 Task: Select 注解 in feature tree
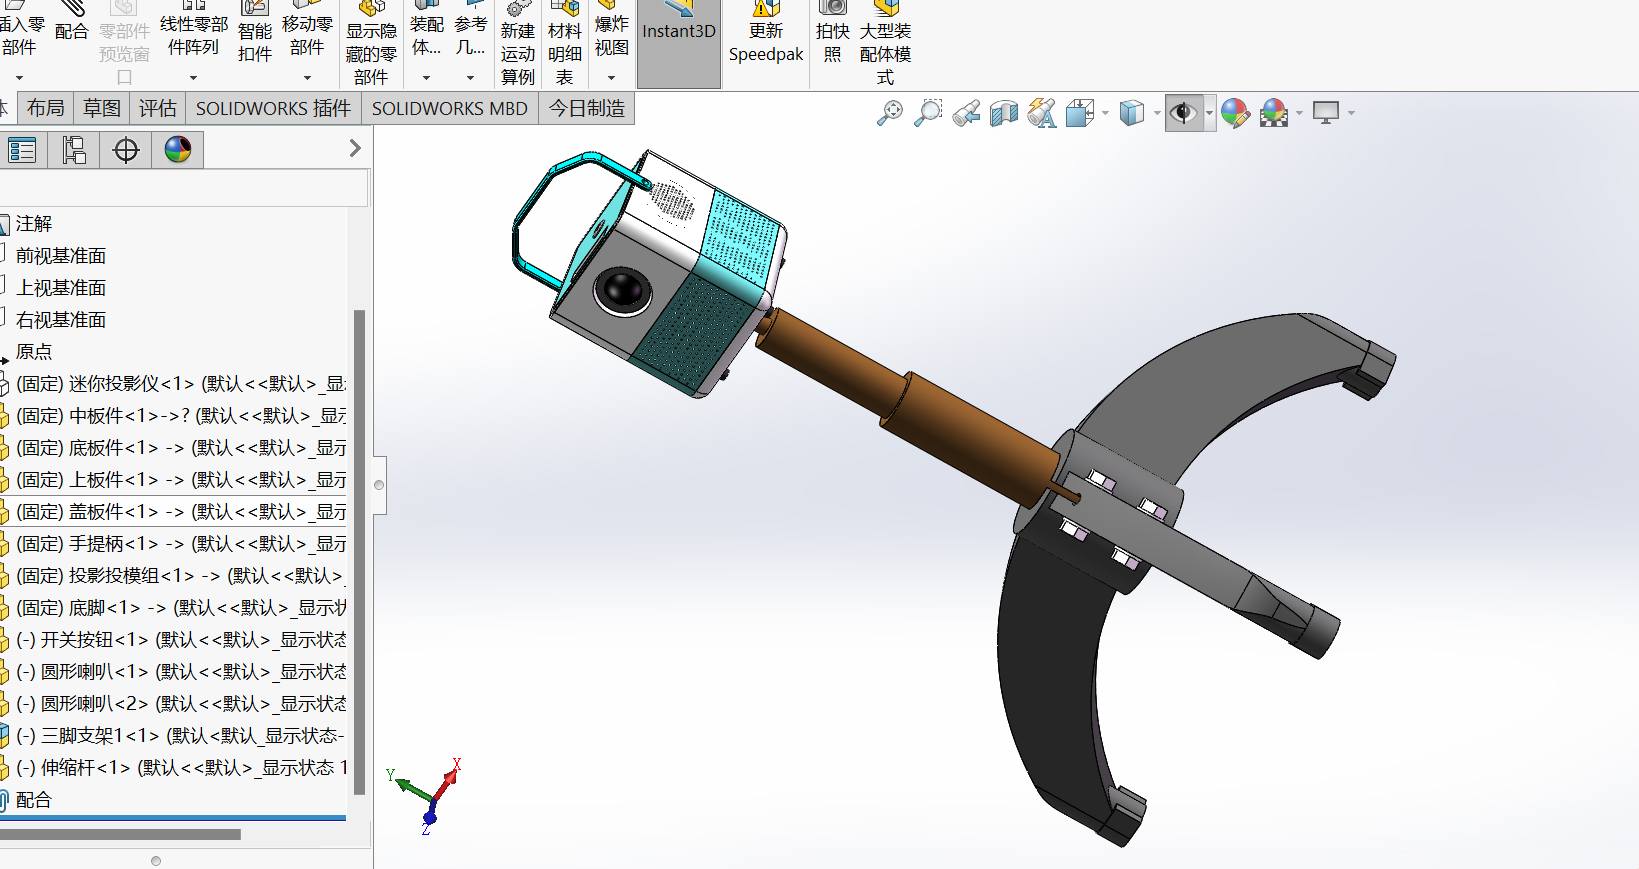pyautogui.click(x=34, y=224)
